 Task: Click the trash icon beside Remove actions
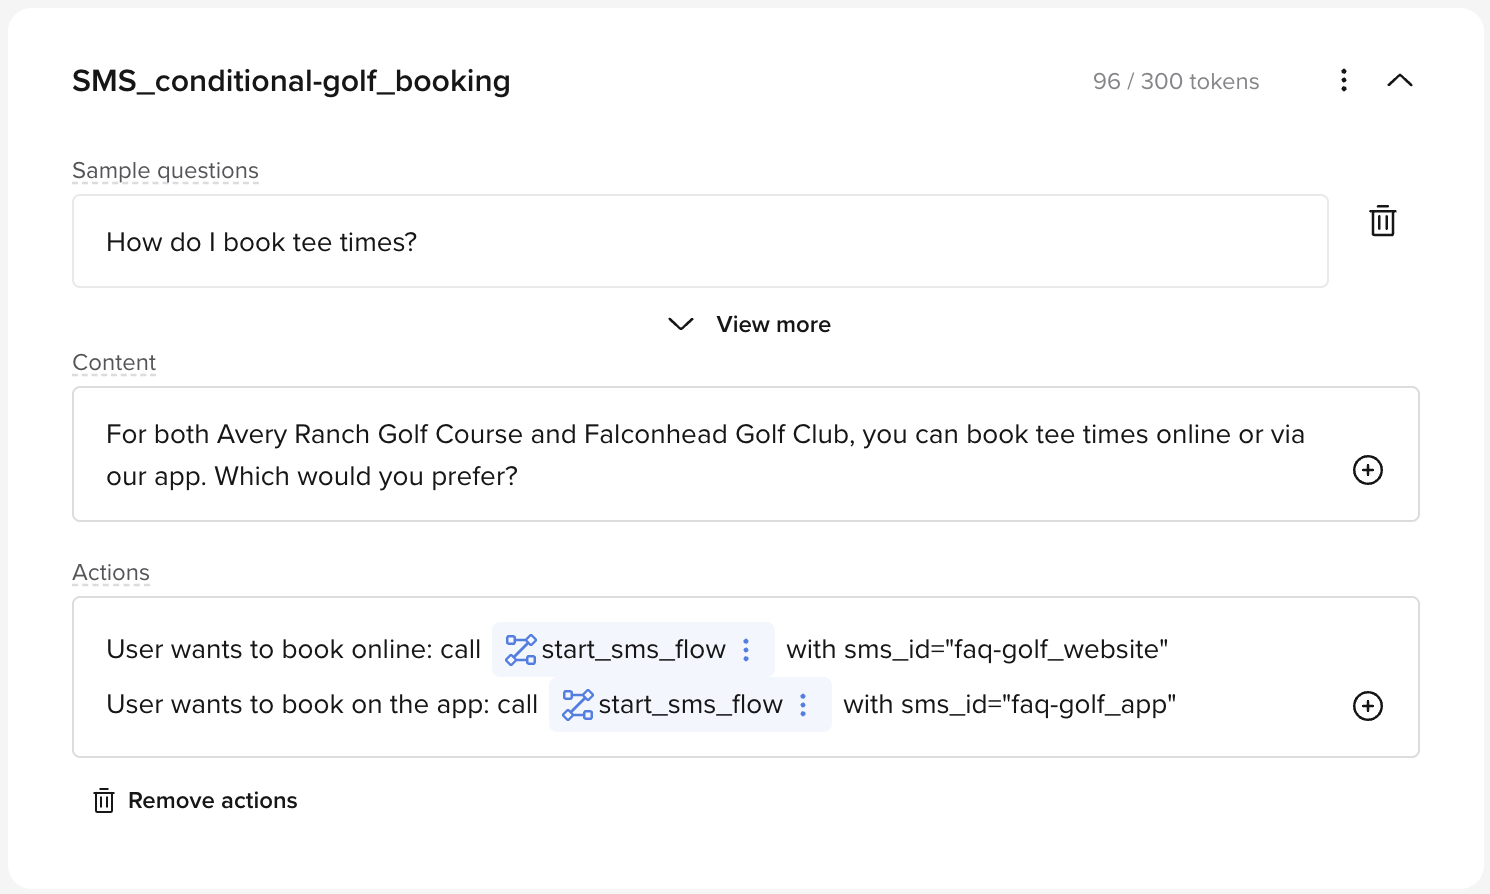pos(104,801)
